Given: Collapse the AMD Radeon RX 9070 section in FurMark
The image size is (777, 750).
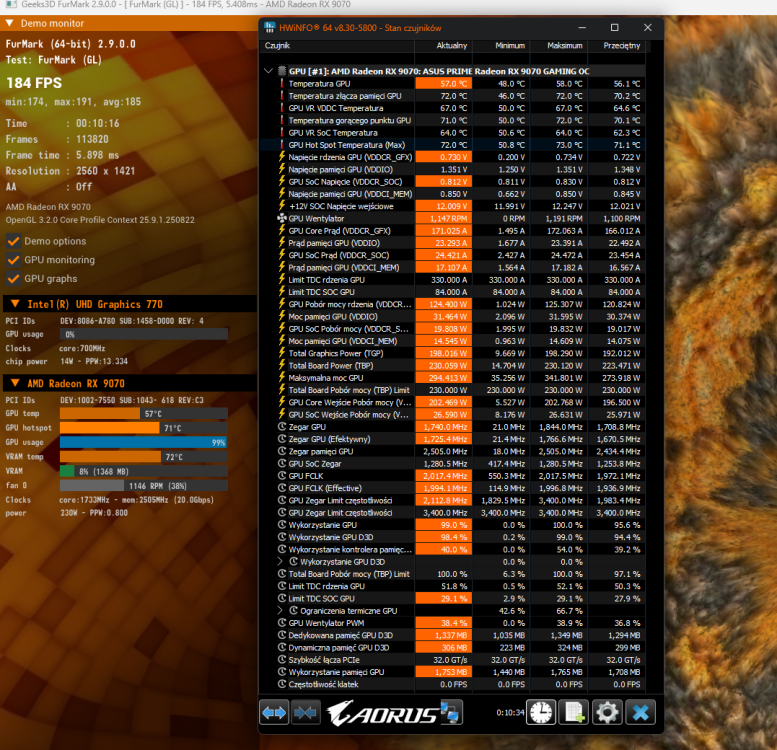Looking at the screenshot, I should [x=15, y=383].
